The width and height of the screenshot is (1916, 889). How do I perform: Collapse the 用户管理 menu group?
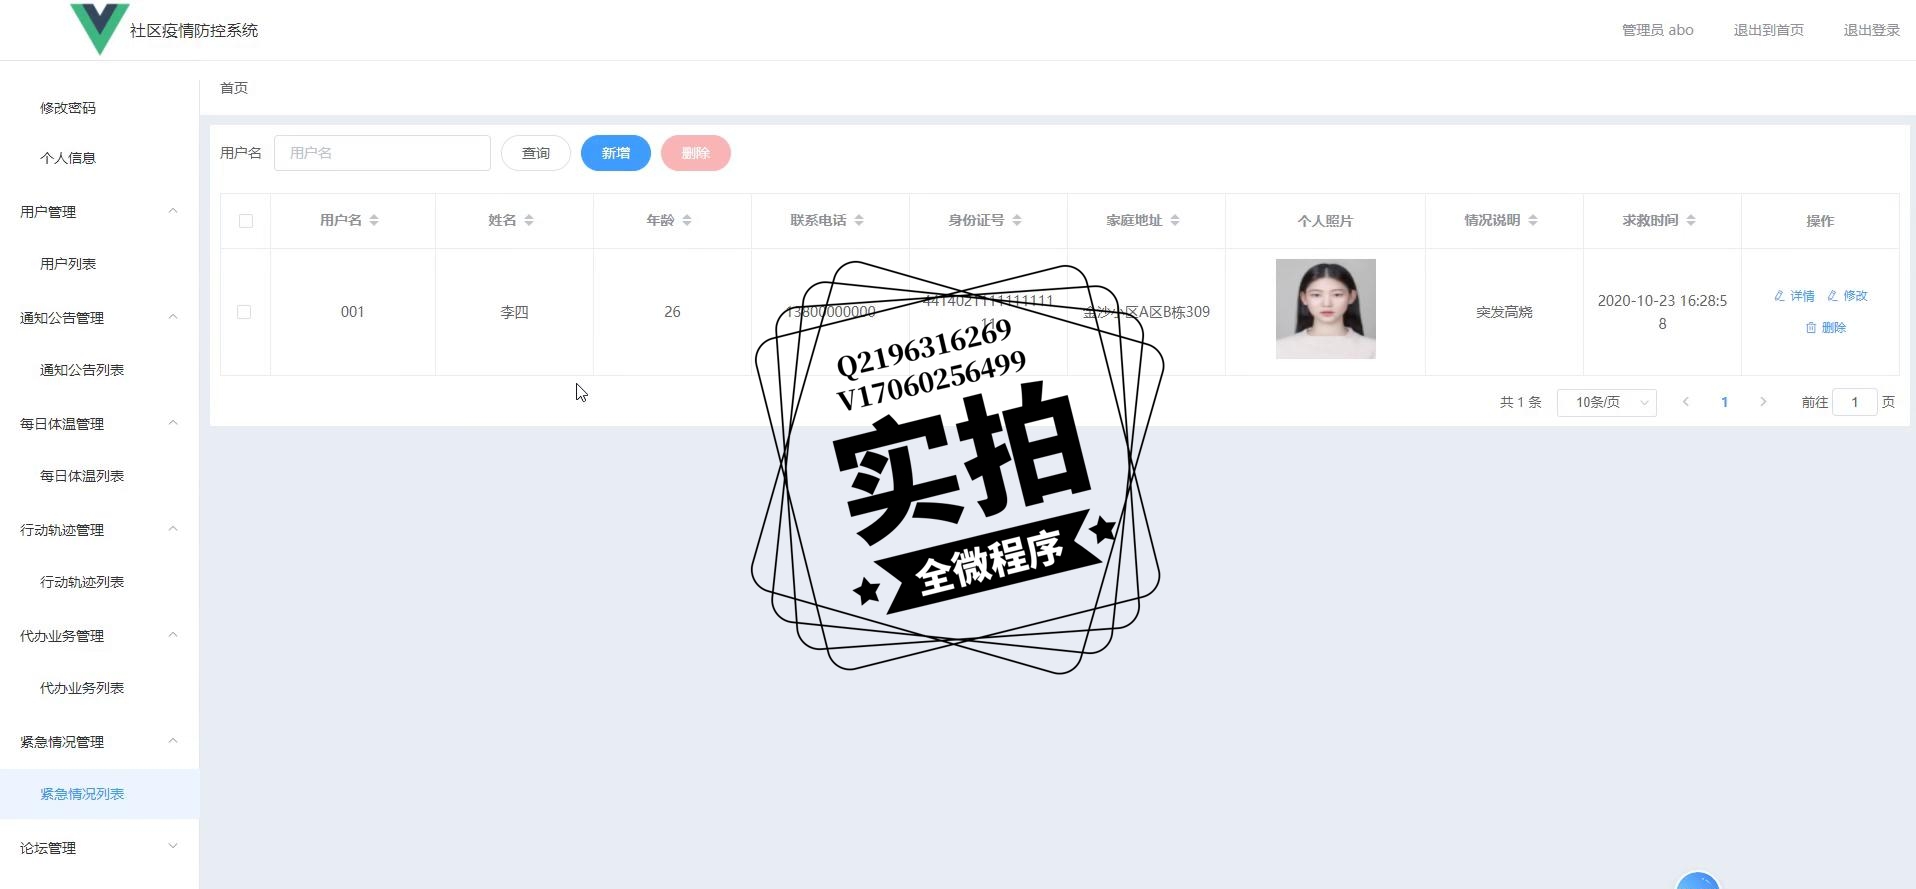coord(173,211)
